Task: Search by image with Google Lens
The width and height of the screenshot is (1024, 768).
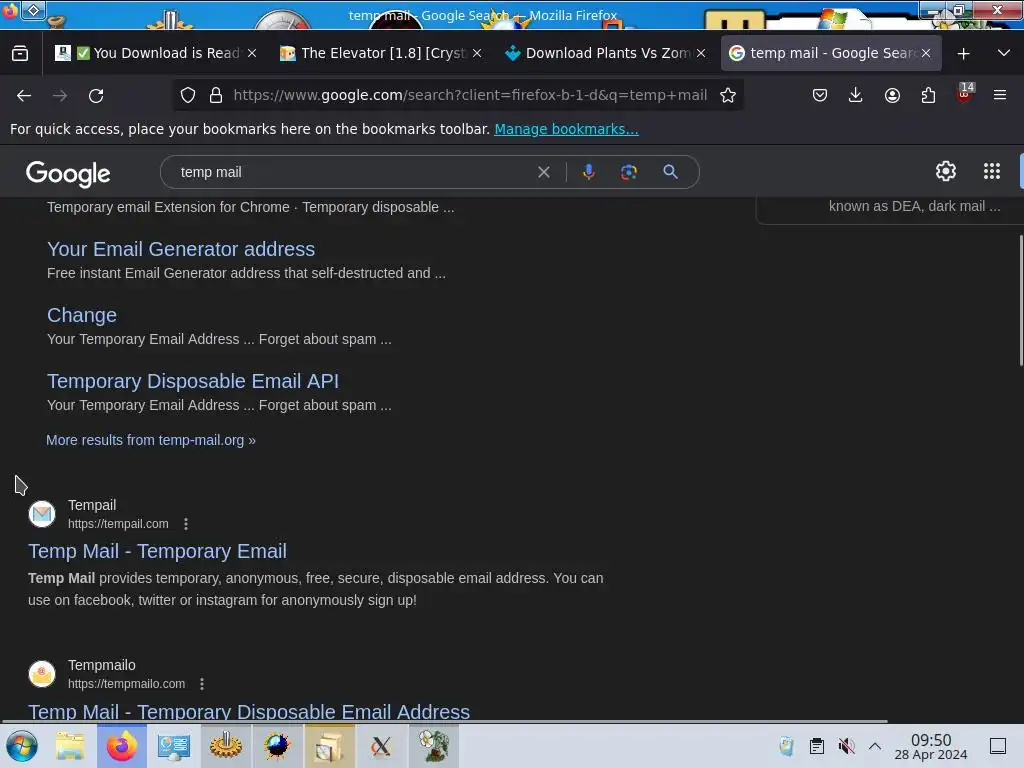Action: 628,172
